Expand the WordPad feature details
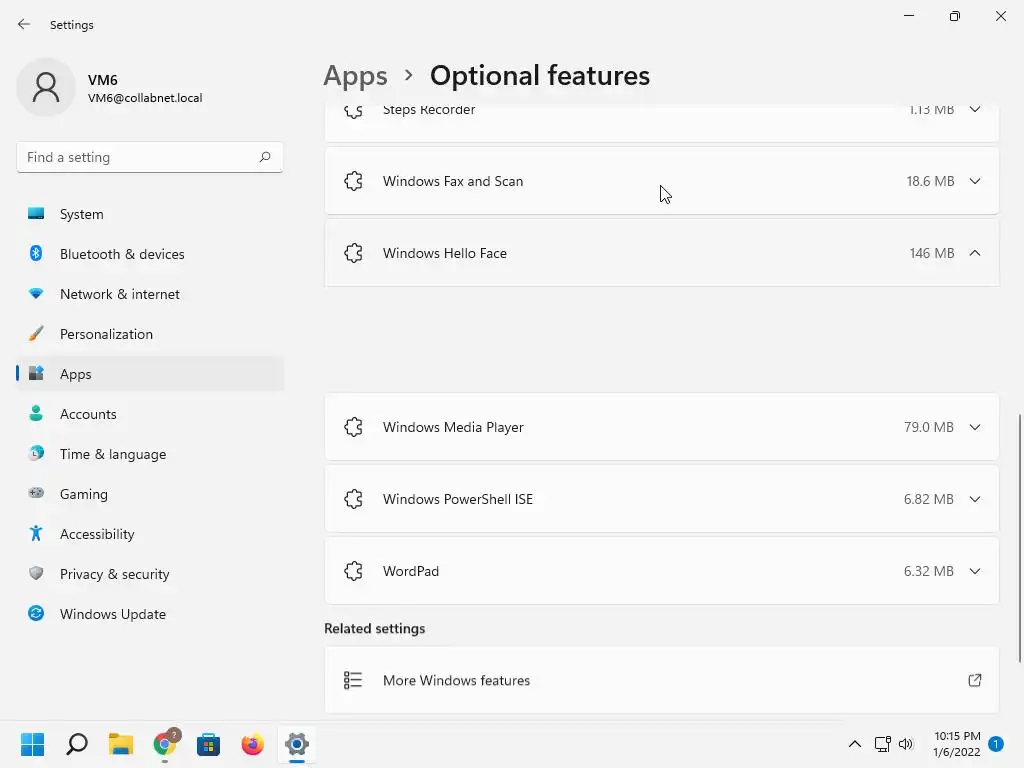Image resolution: width=1024 pixels, height=768 pixels. pyautogui.click(x=974, y=571)
